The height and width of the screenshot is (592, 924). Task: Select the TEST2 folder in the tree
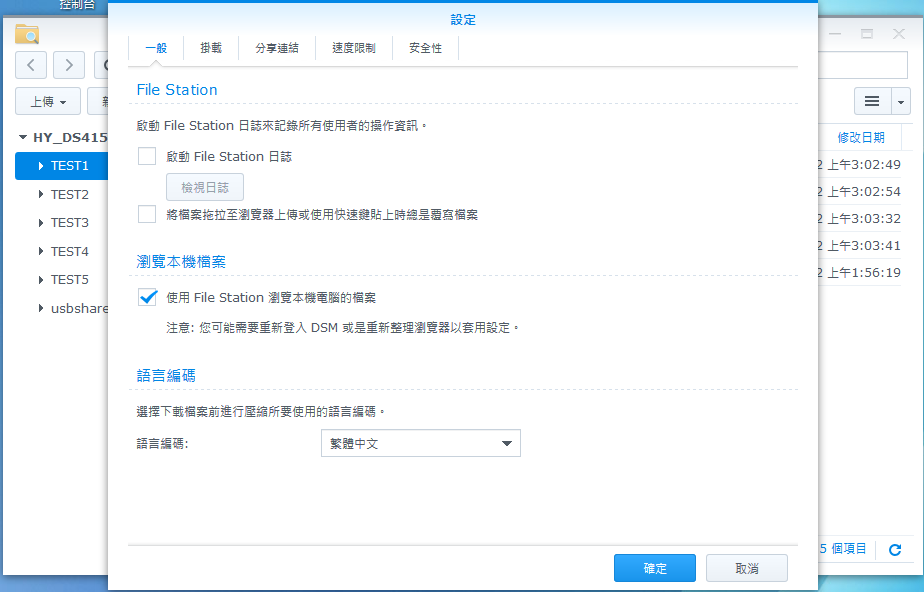coord(70,194)
